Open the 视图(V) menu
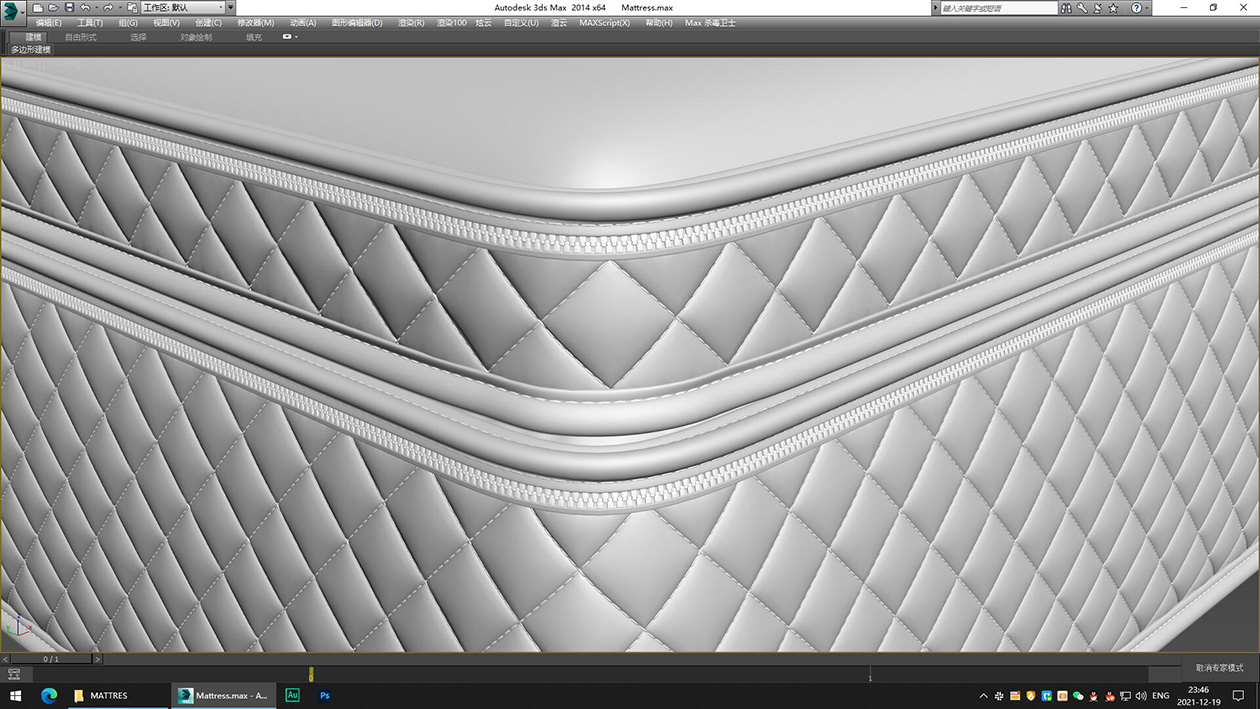 (166, 23)
